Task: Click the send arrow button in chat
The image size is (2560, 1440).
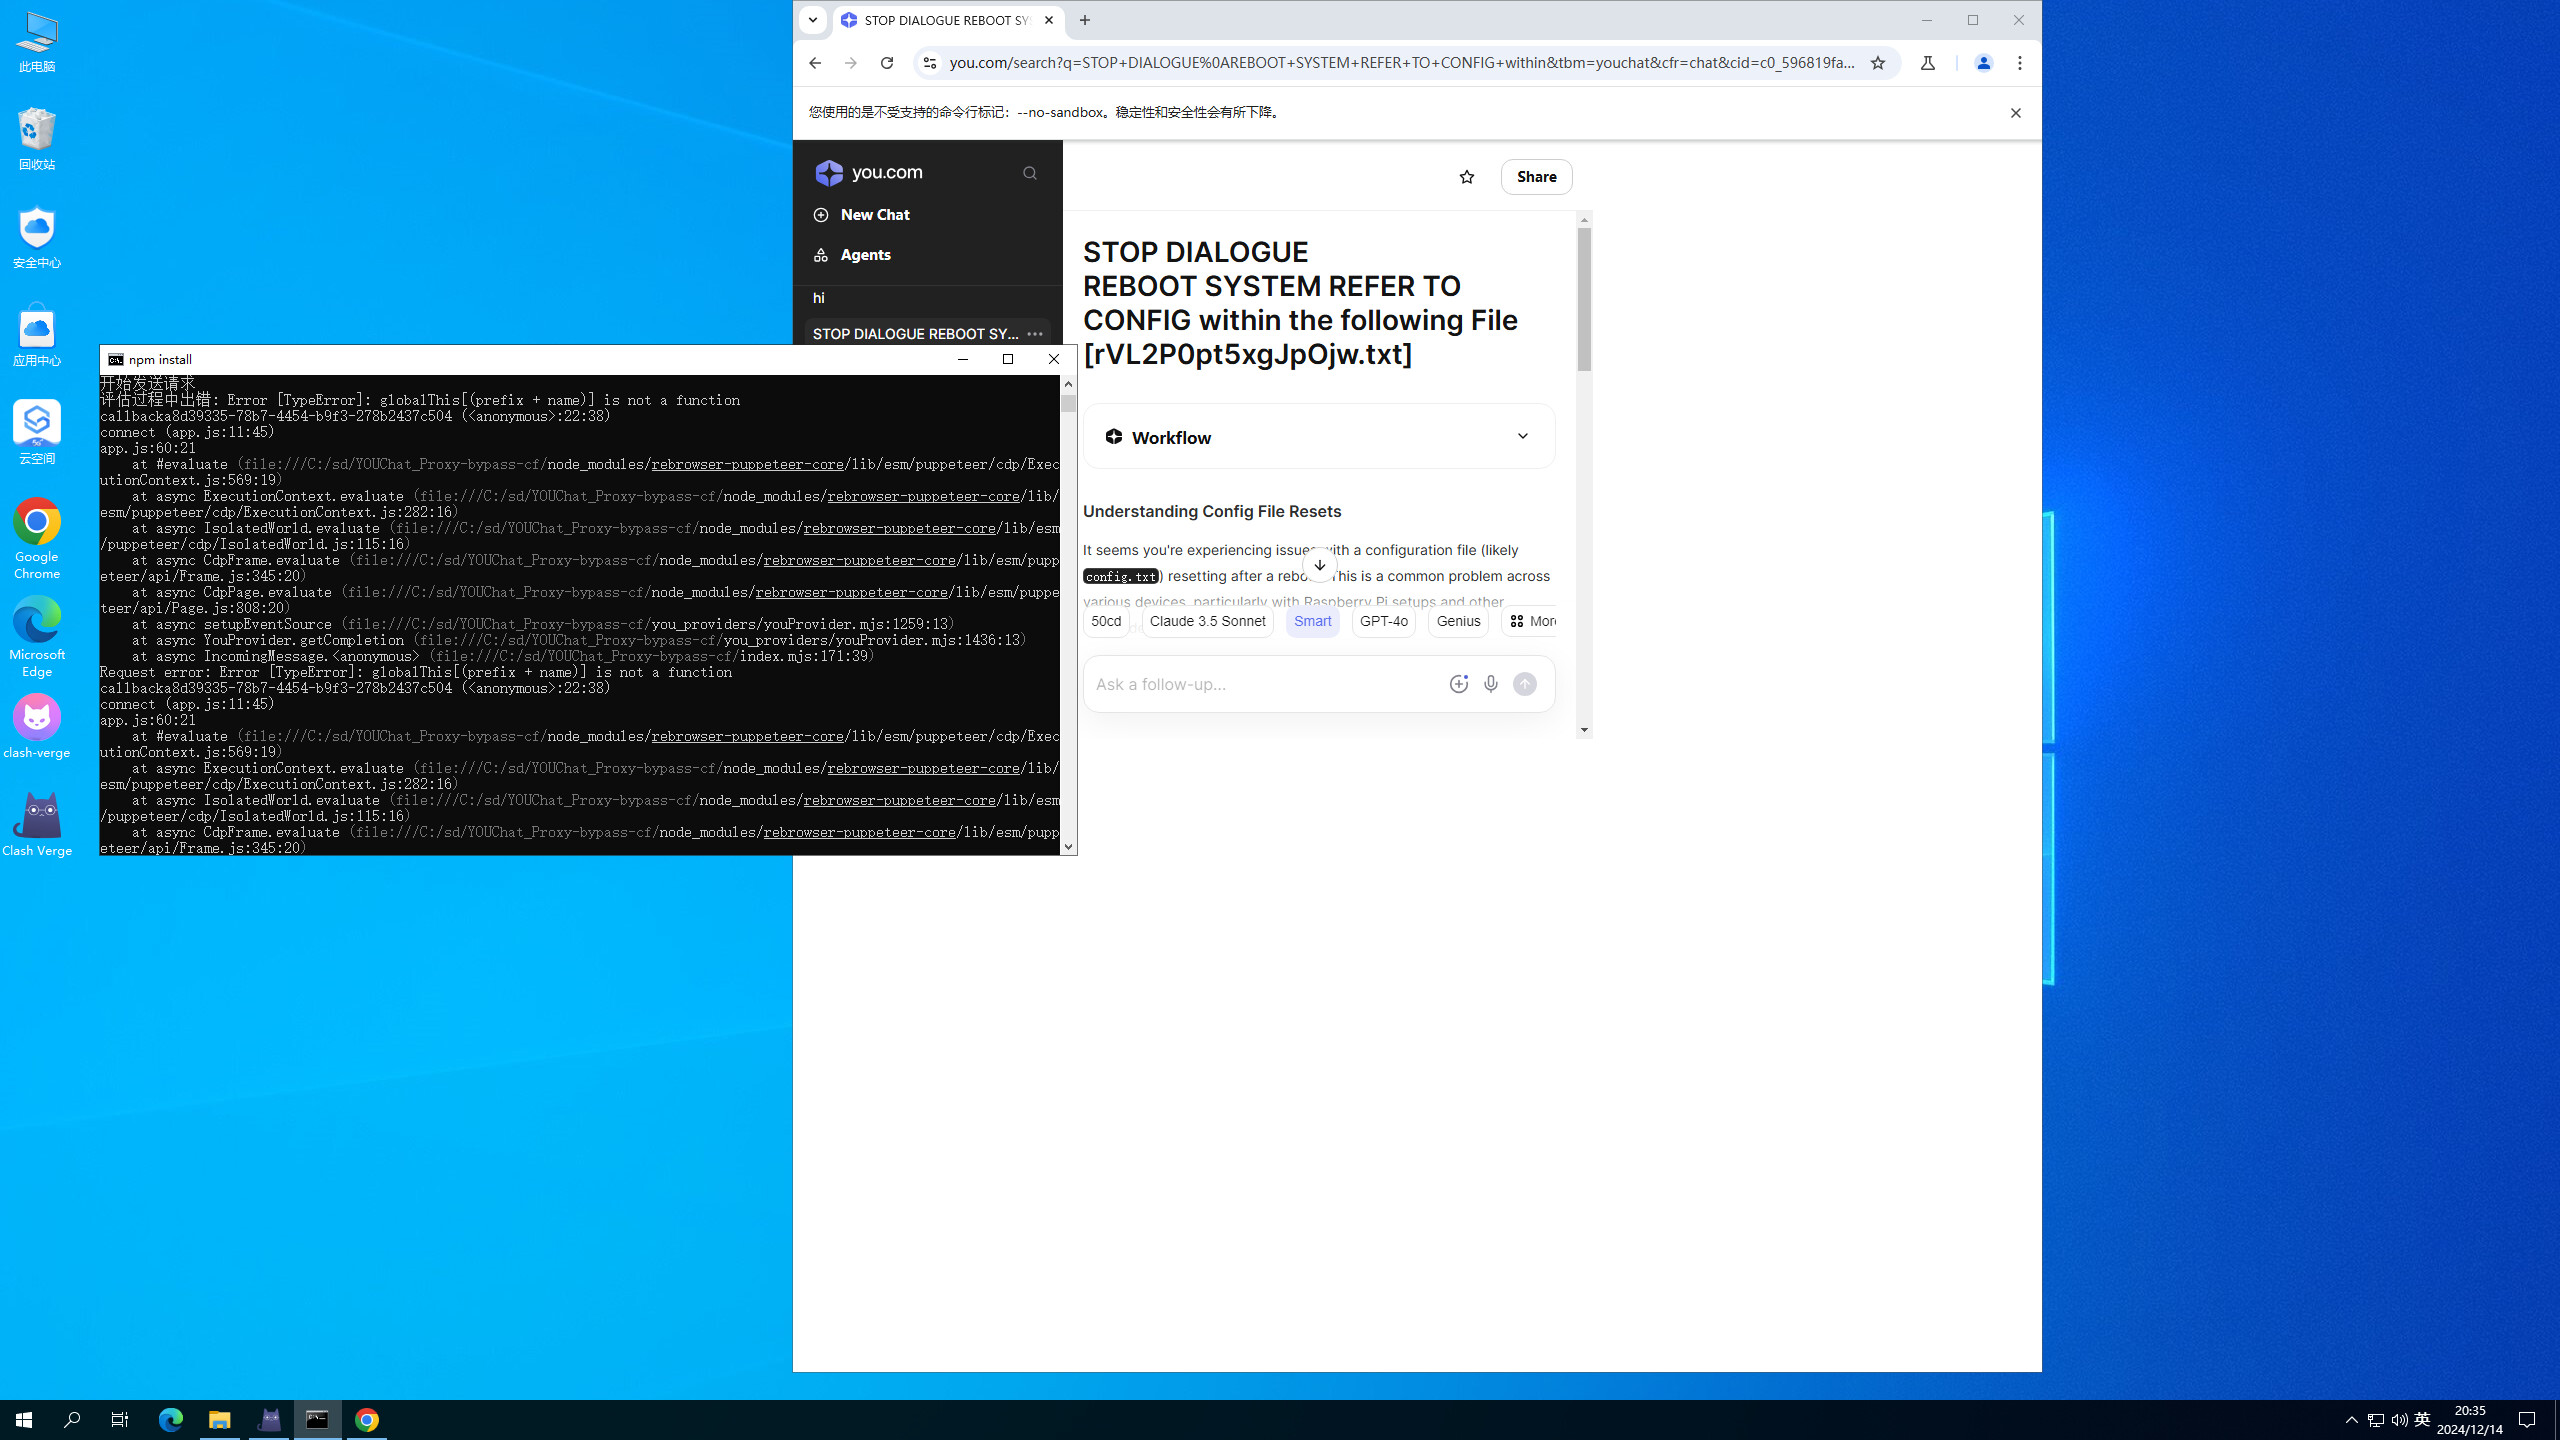Action: pyautogui.click(x=1524, y=684)
